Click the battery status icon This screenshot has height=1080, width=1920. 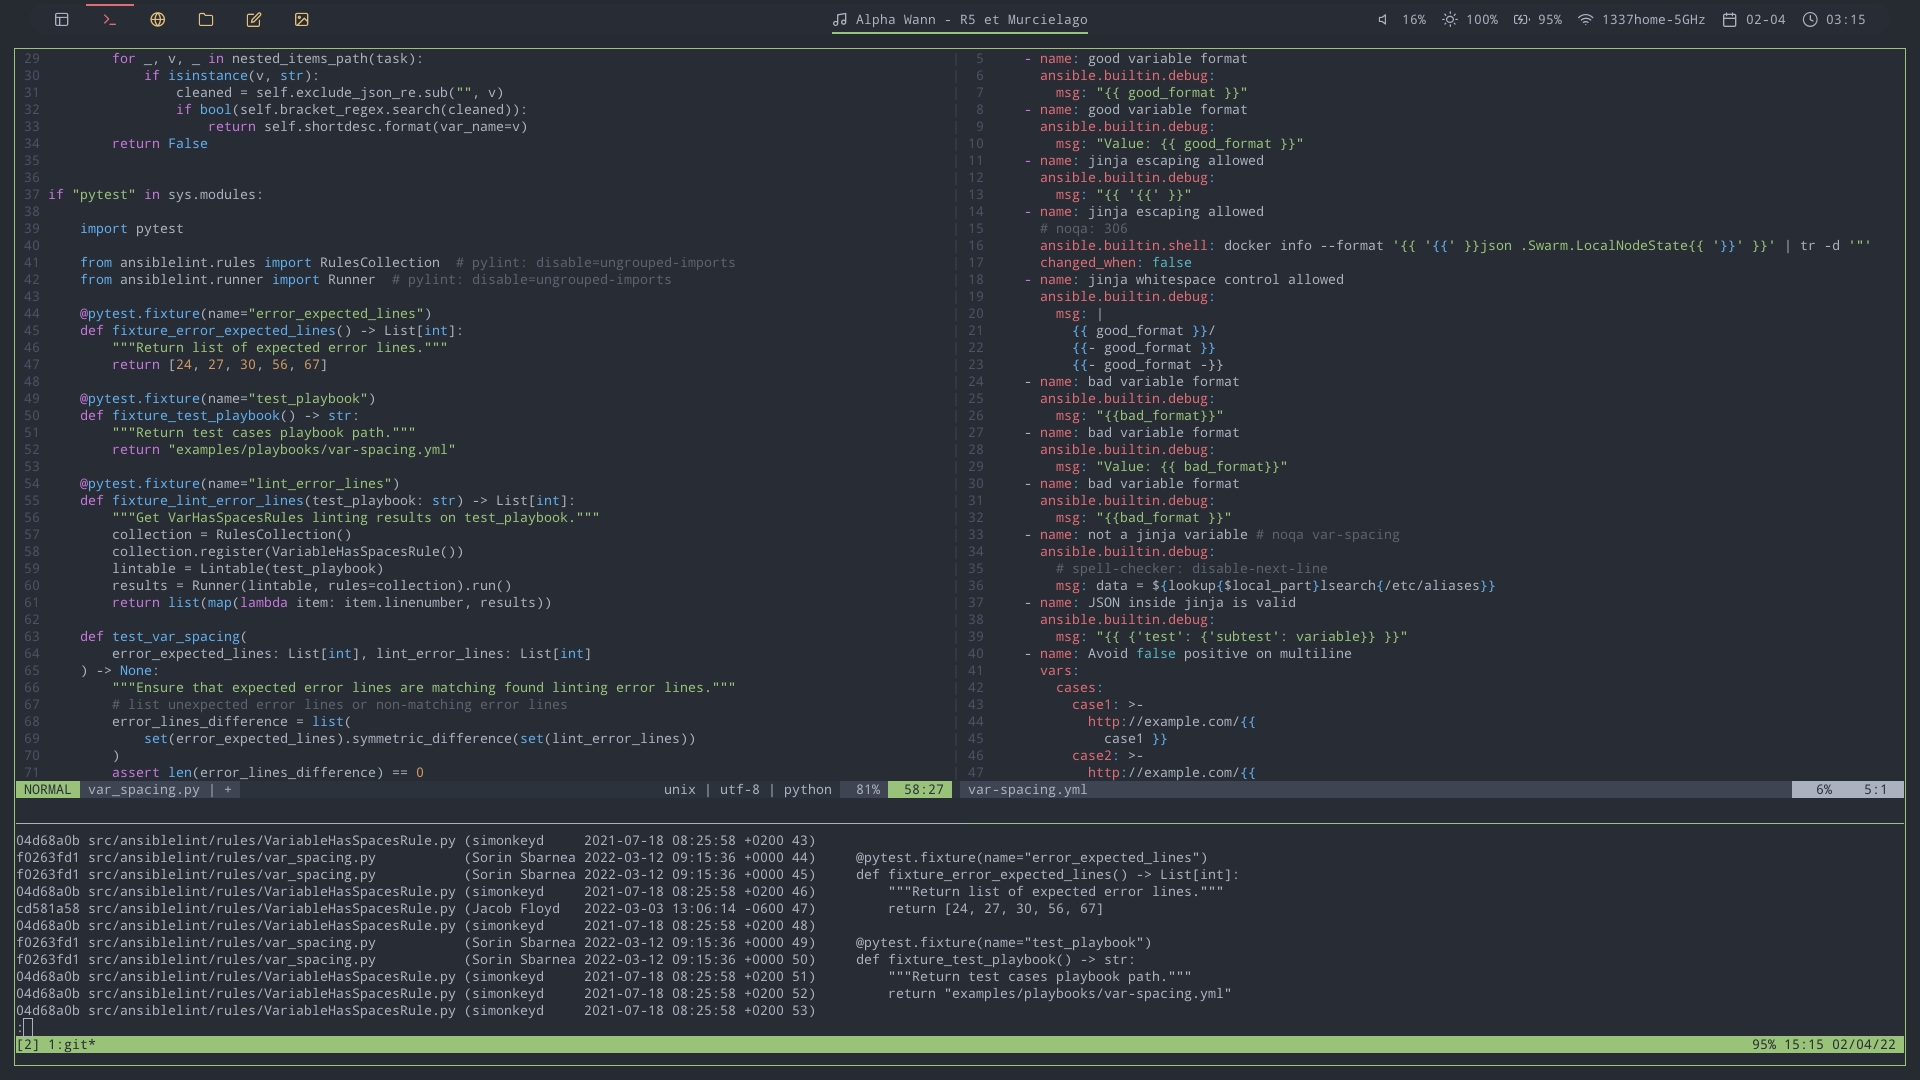[1521, 19]
